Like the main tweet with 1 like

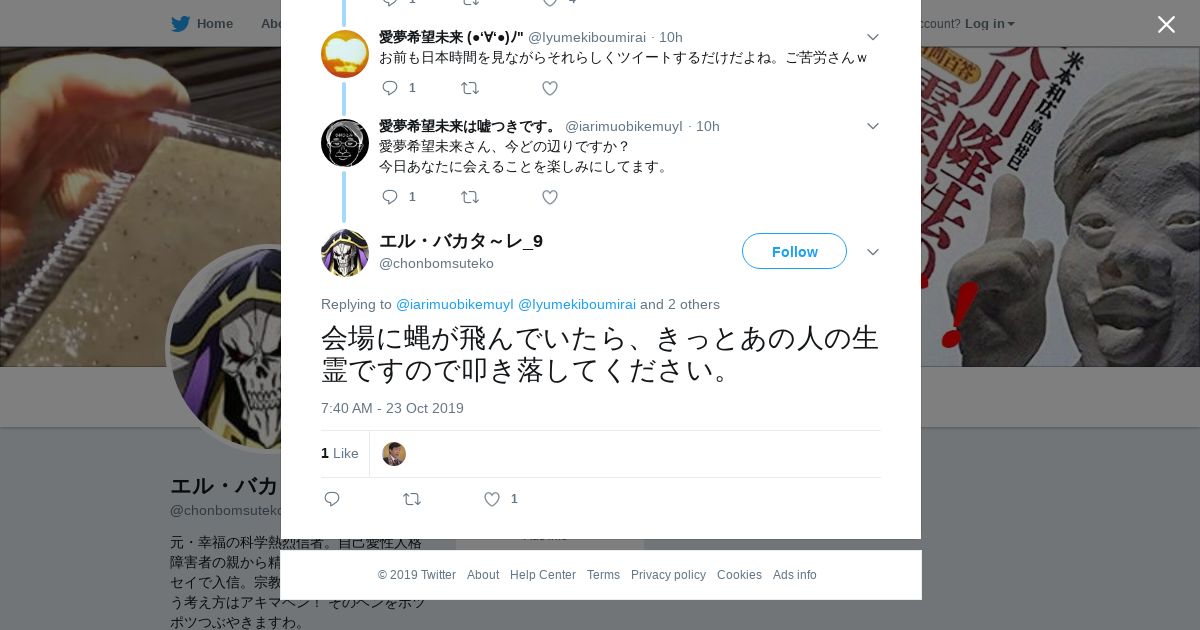coord(492,499)
